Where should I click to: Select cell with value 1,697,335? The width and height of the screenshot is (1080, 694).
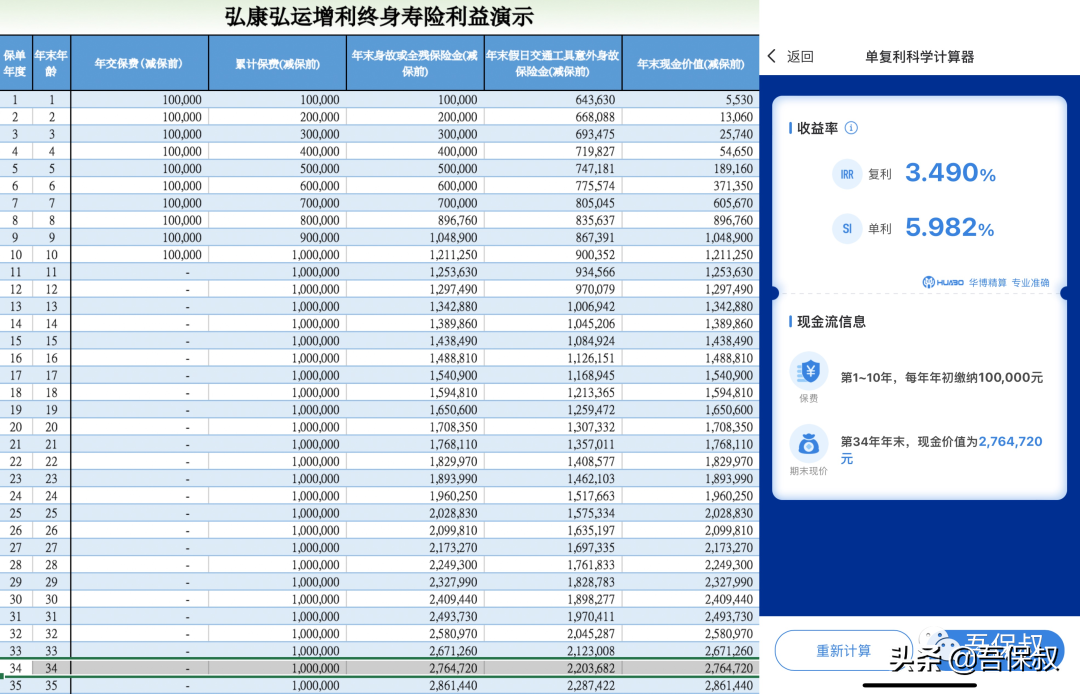(553, 547)
